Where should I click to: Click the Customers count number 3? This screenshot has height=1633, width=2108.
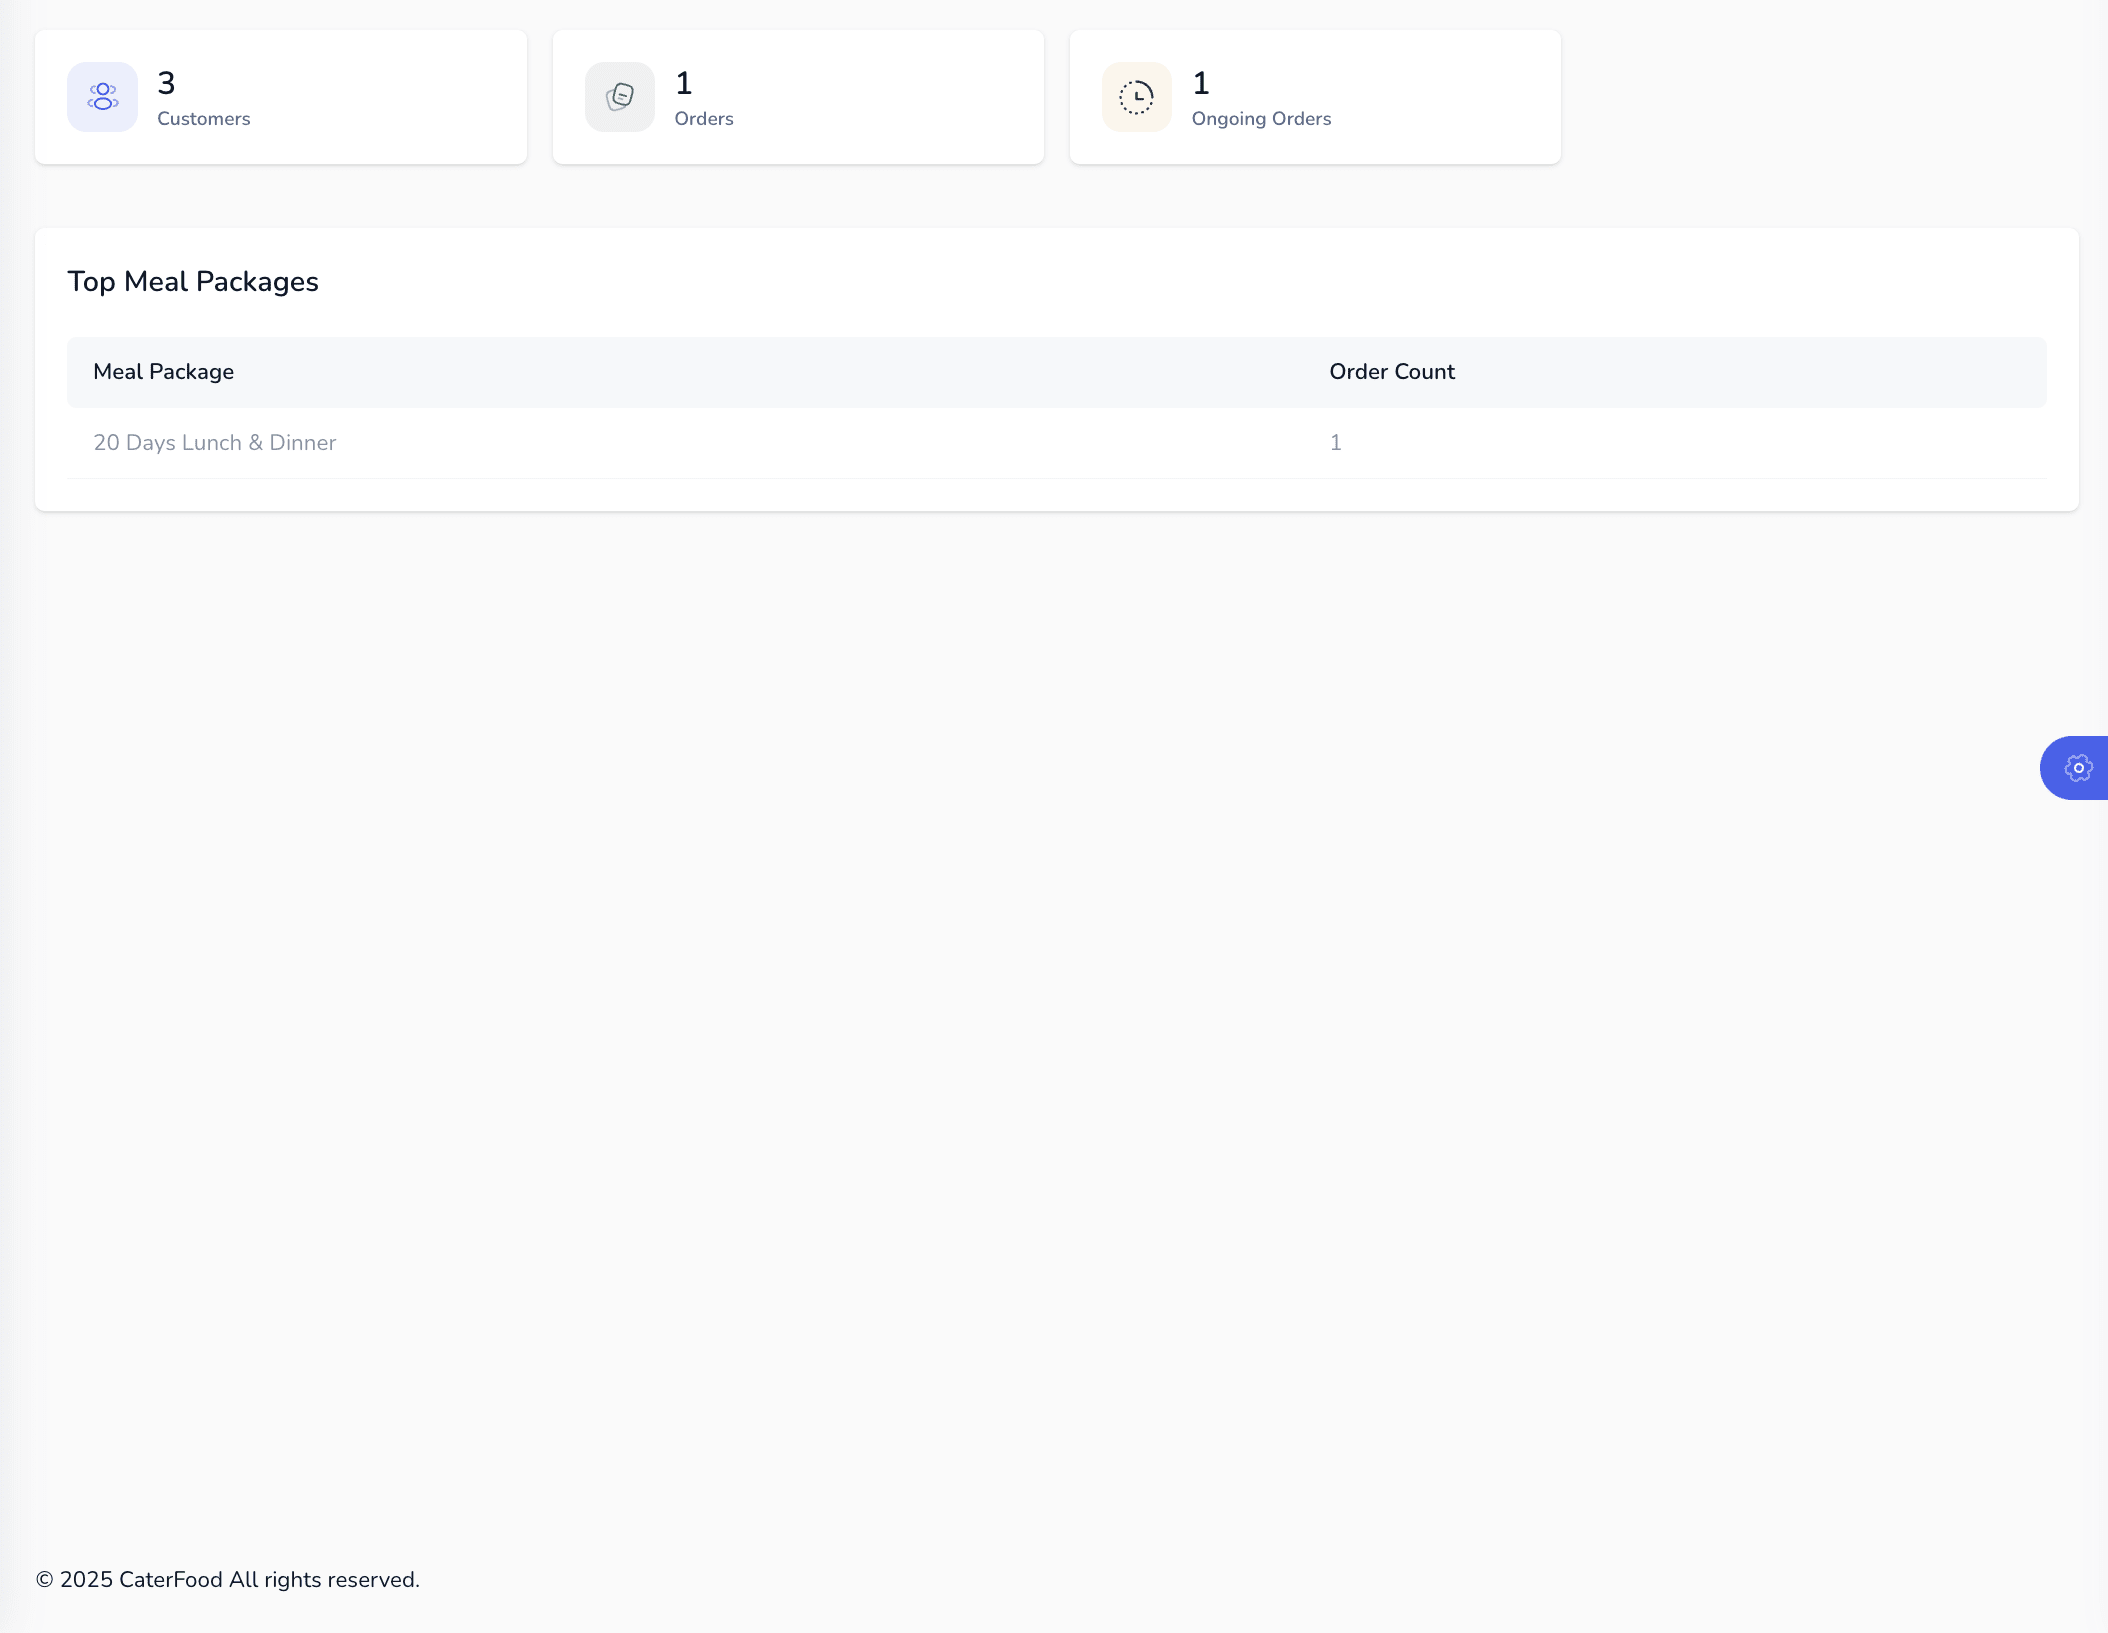pyautogui.click(x=165, y=84)
